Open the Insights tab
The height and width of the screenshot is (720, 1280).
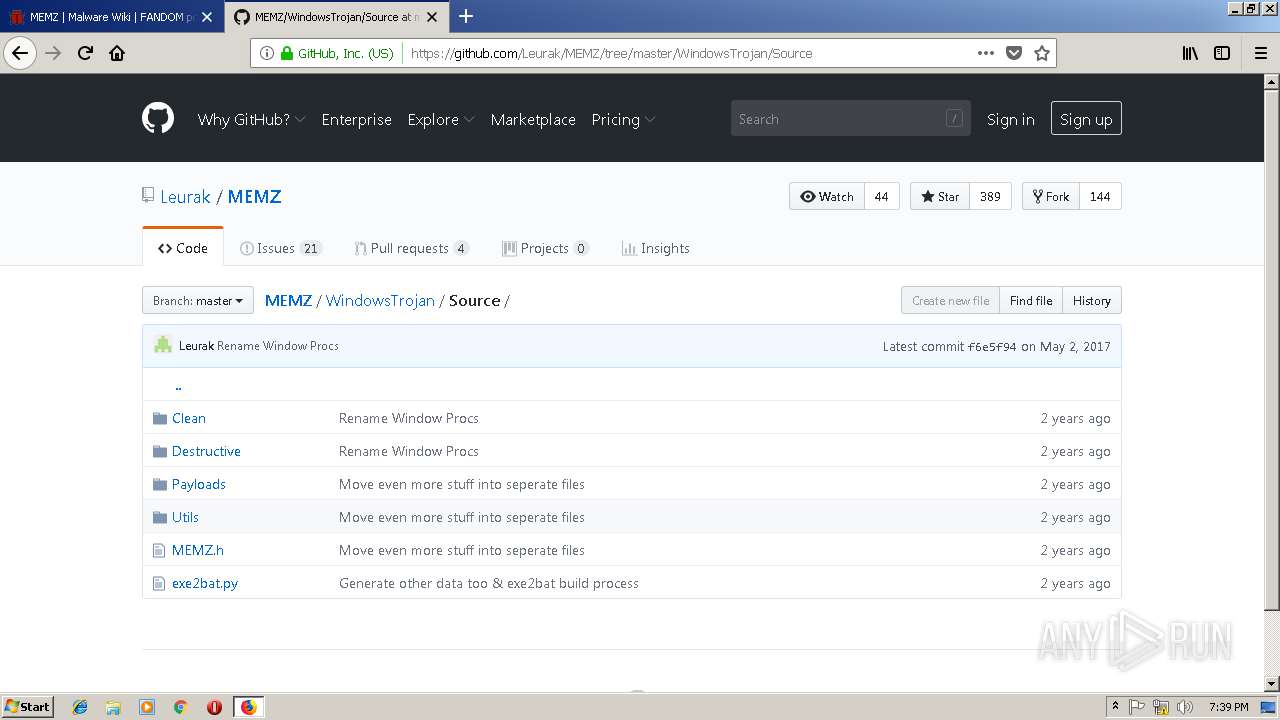(655, 248)
